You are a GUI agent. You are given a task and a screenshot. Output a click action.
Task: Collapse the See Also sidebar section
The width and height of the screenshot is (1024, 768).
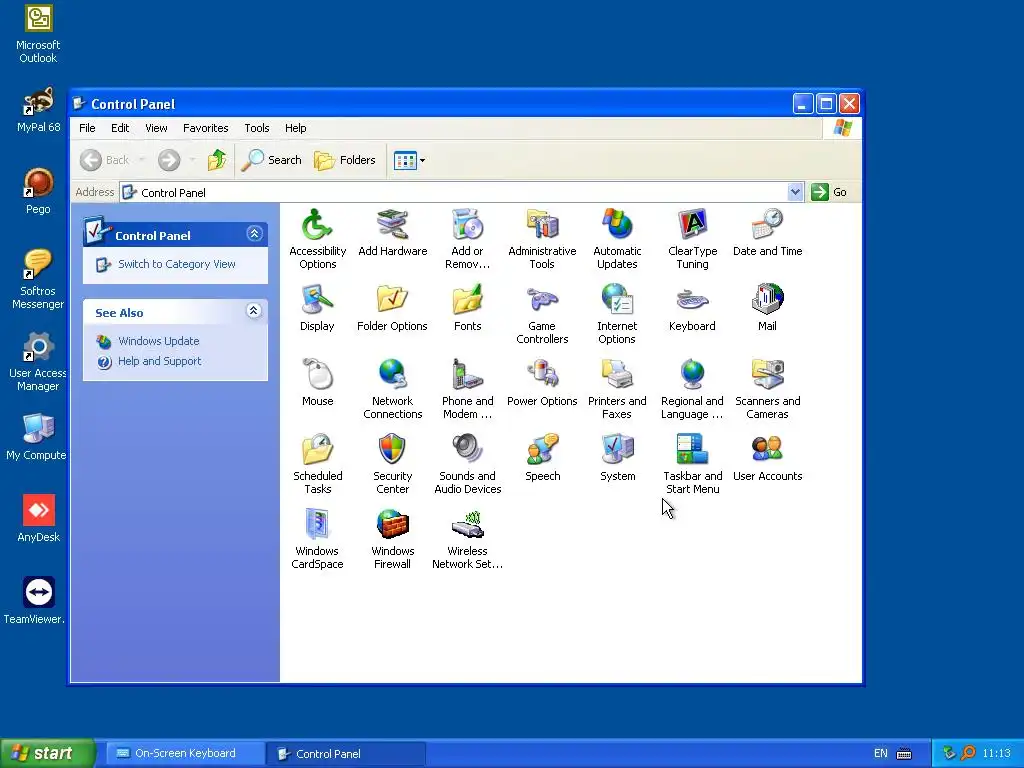click(x=254, y=311)
